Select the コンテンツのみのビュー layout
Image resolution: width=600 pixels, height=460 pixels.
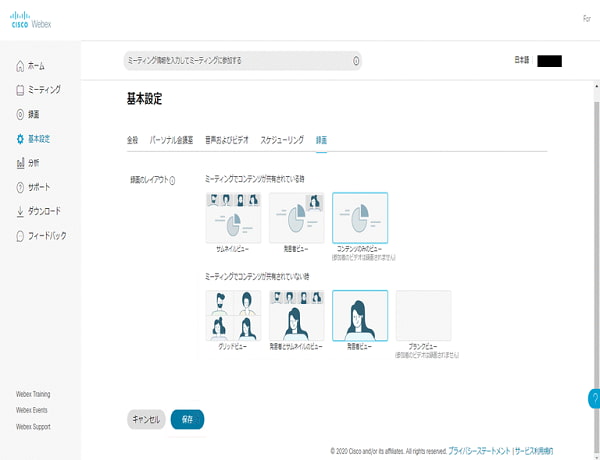pos(360,218)
